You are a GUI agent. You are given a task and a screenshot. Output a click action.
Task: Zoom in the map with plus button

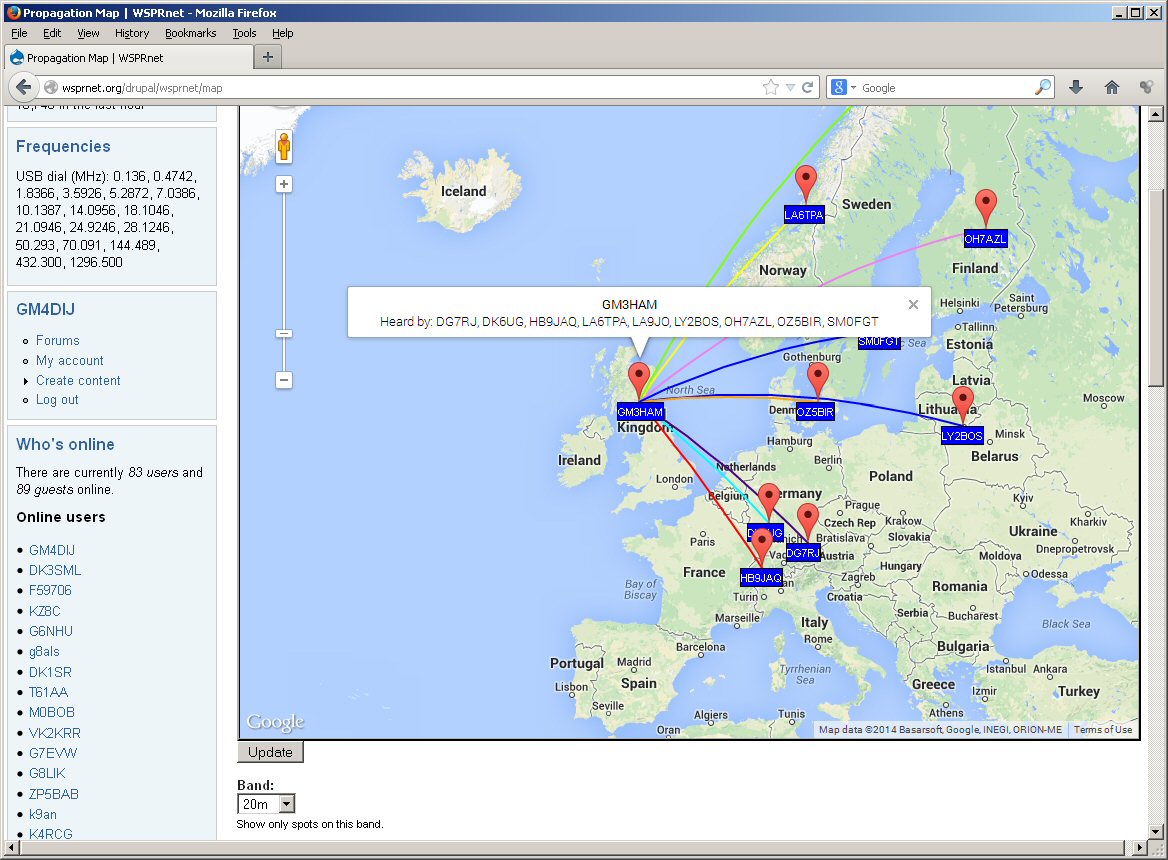(284, 184)
